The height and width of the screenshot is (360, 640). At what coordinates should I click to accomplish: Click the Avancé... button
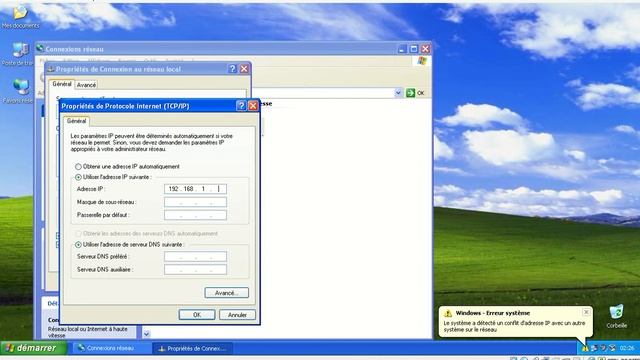(x=227, y=293)
